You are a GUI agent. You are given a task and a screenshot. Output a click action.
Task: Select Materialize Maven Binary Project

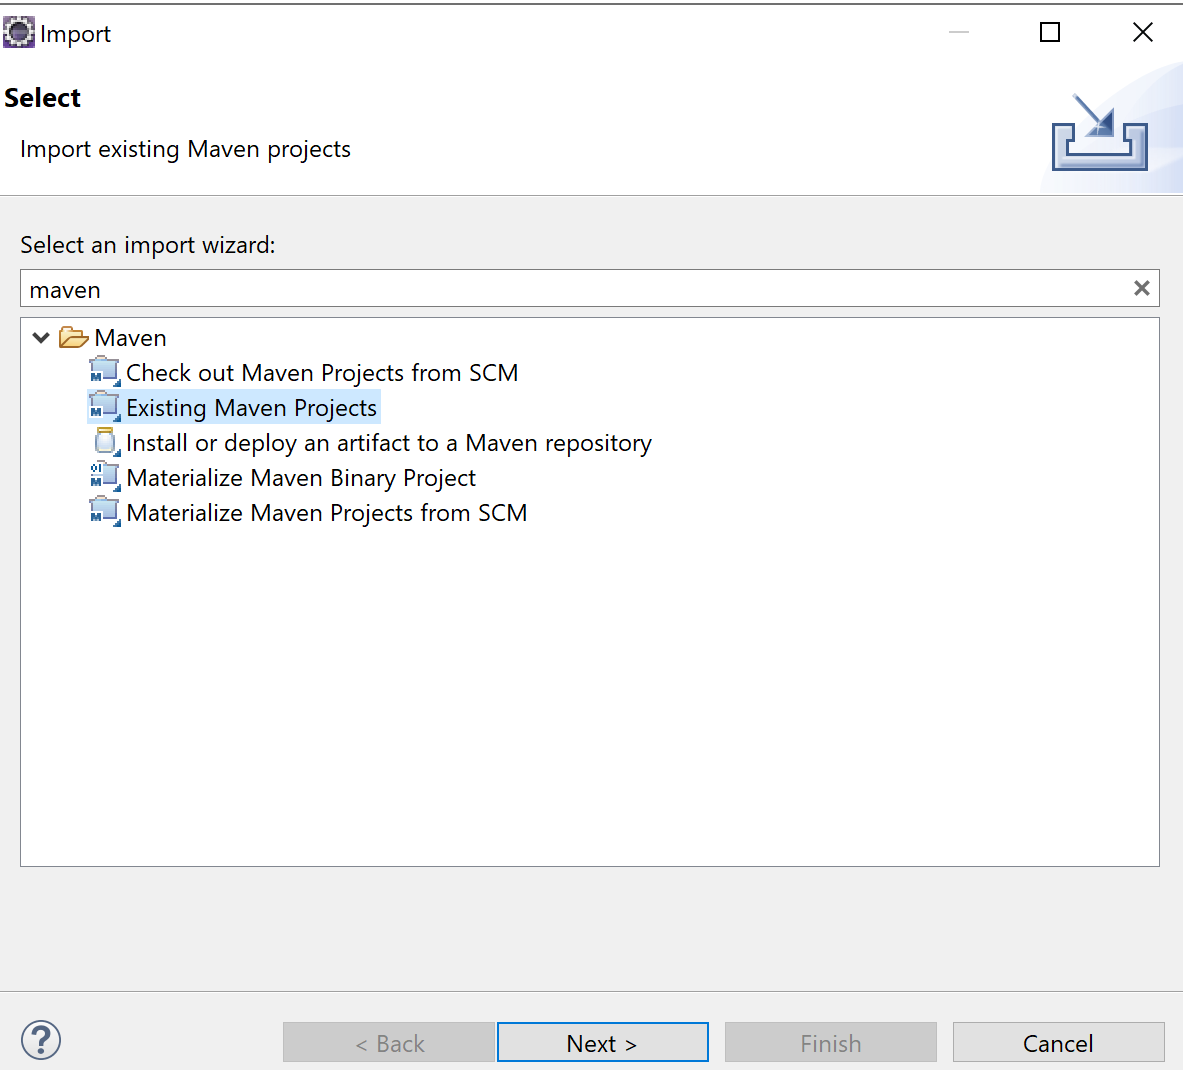pyautogui.click(x=301, y=478)
